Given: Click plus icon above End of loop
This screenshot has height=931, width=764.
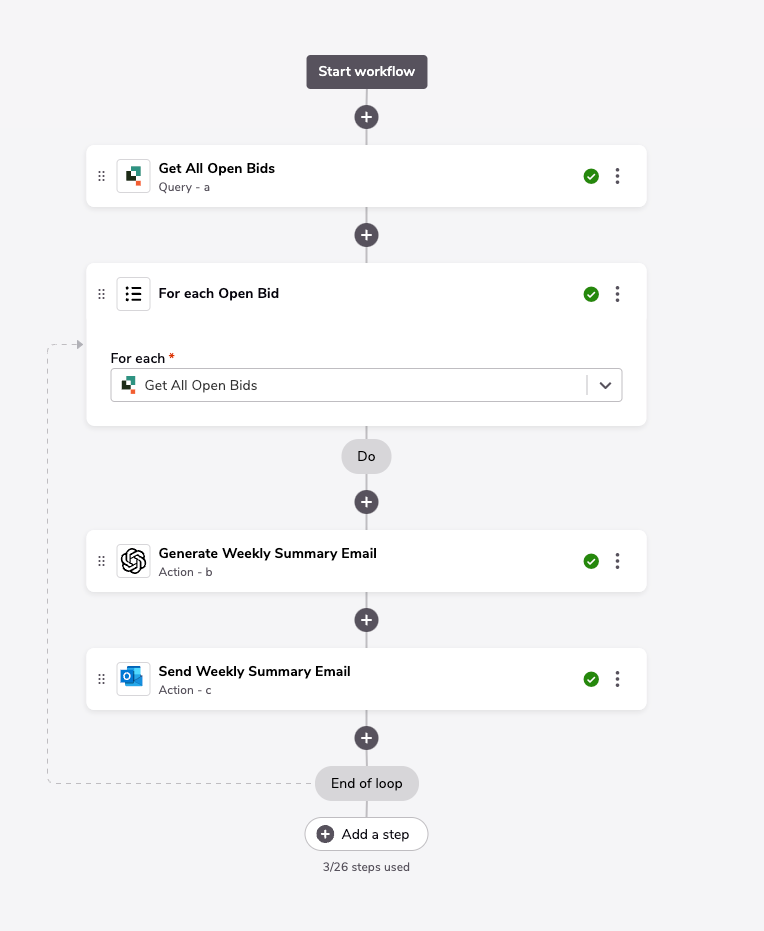Looking at the screenshot, I should click(x=366, y=738).
